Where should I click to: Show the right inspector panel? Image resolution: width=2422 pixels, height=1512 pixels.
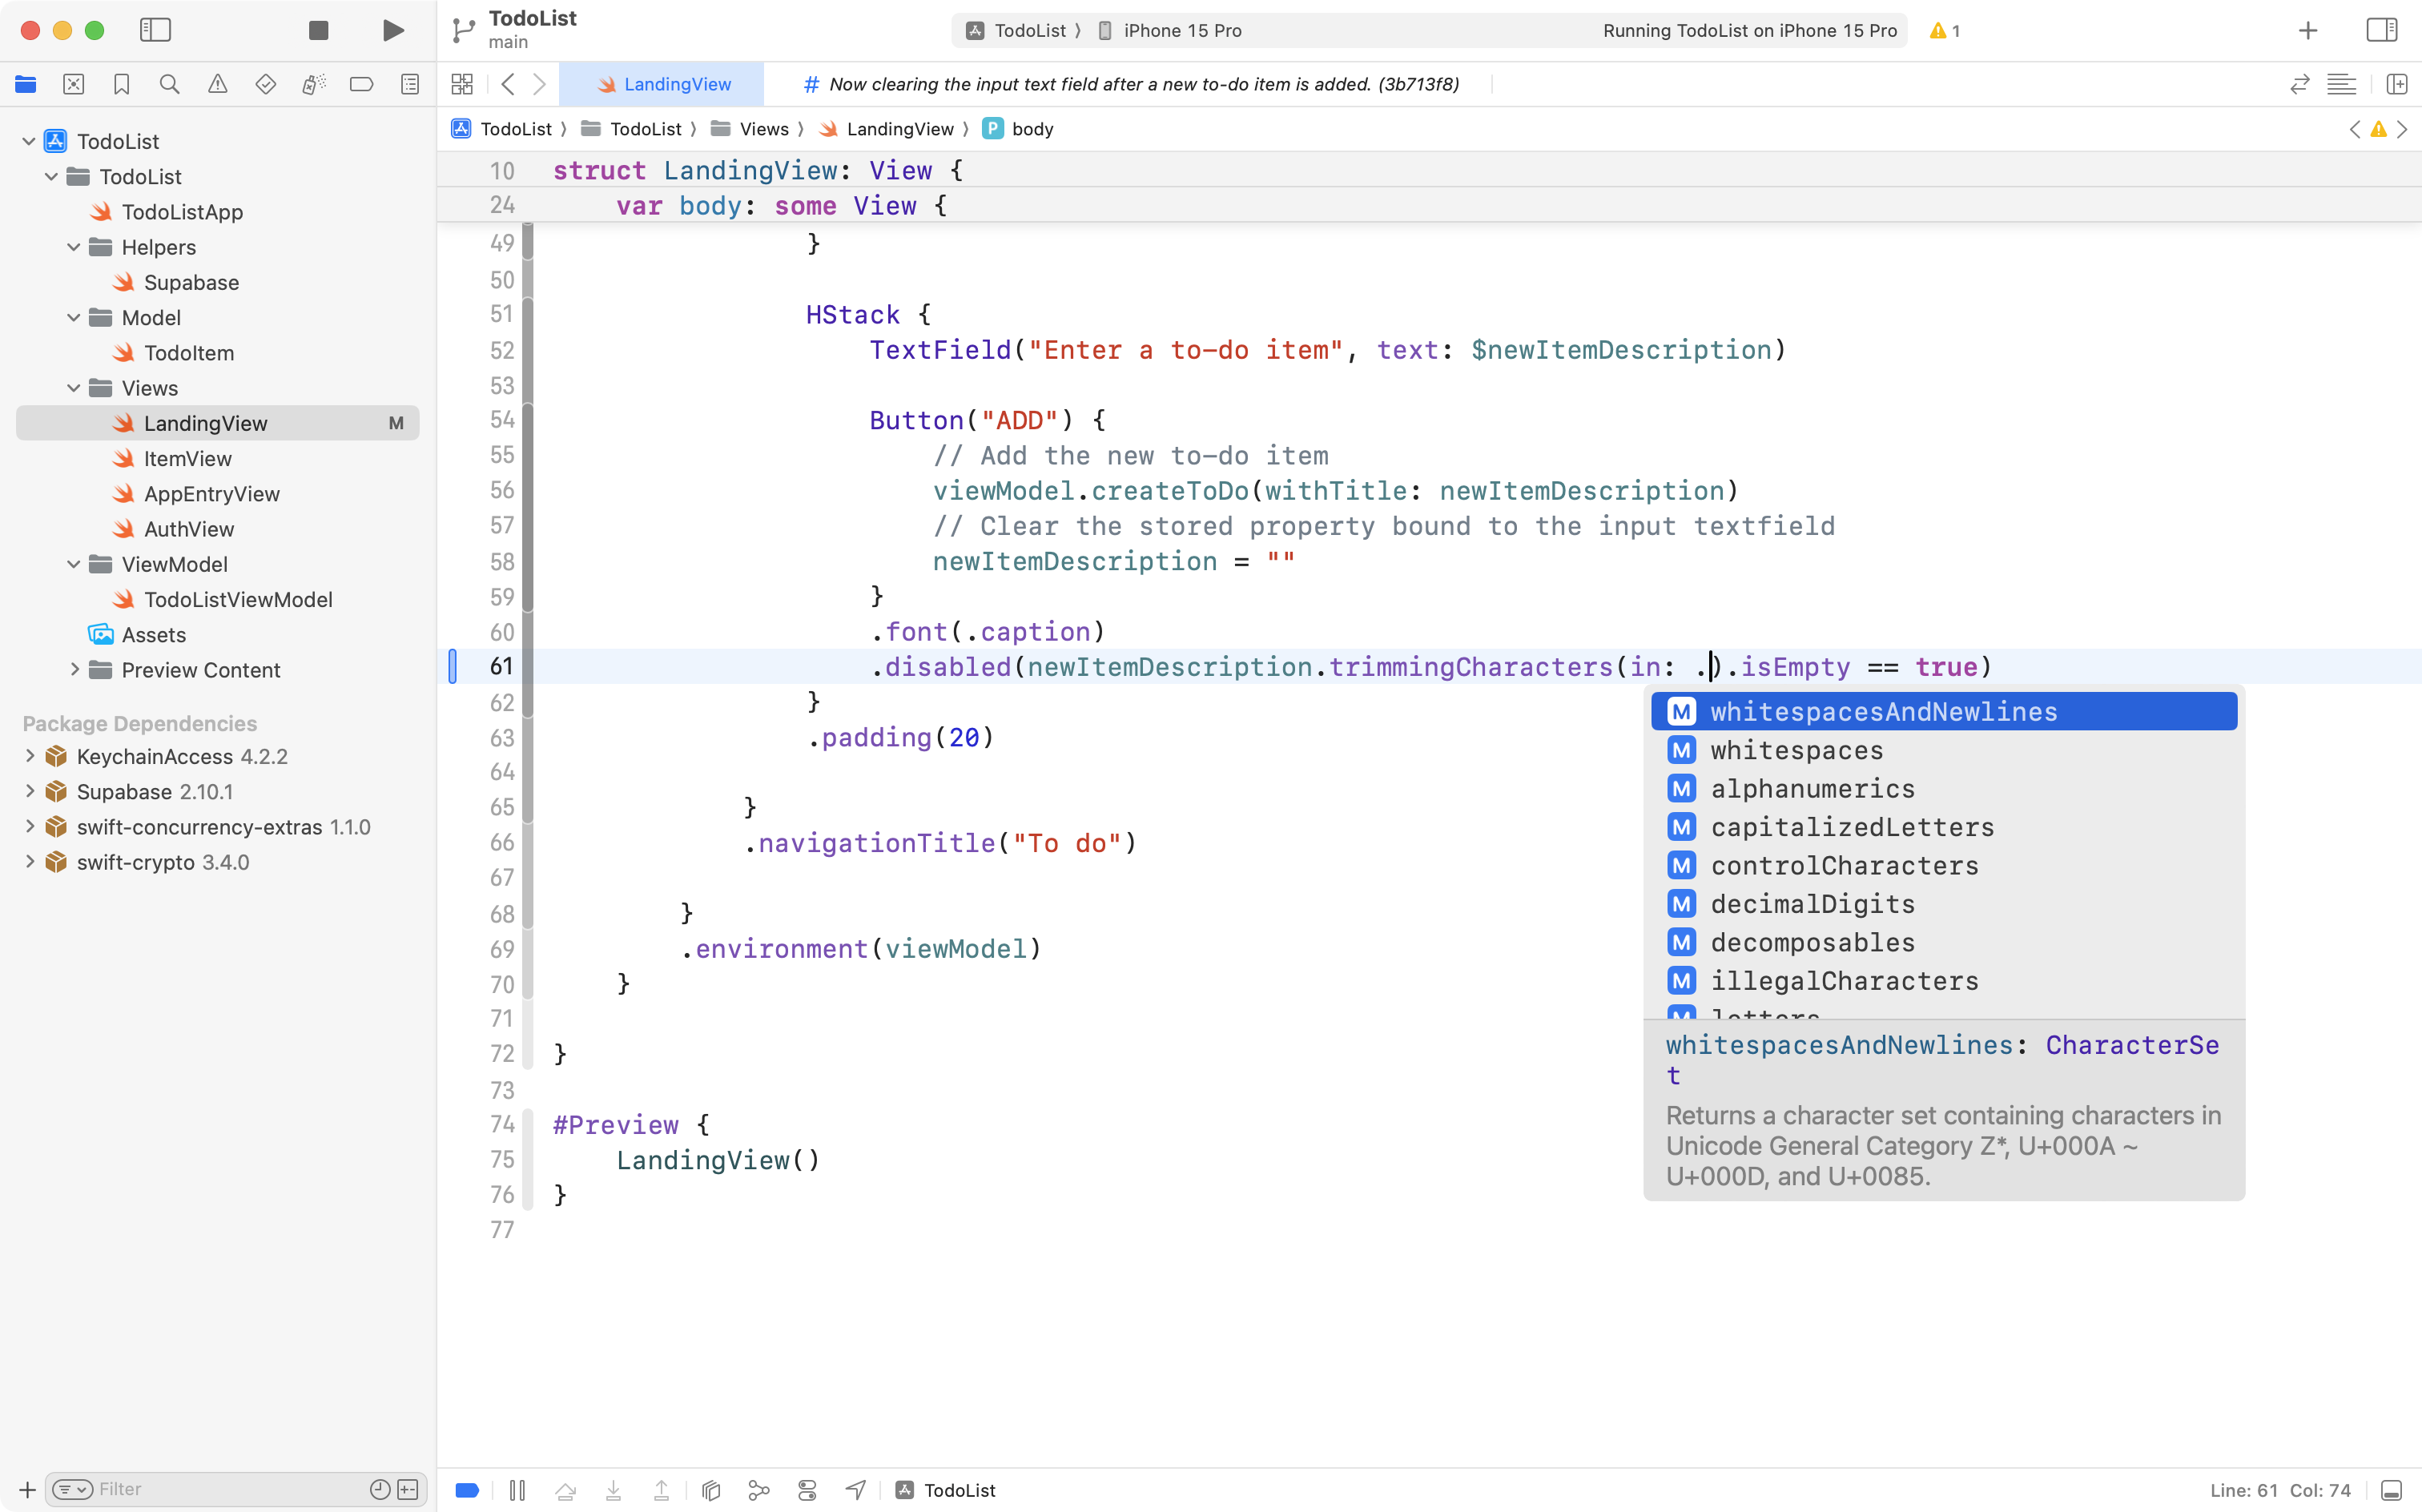click(2380, 30)
